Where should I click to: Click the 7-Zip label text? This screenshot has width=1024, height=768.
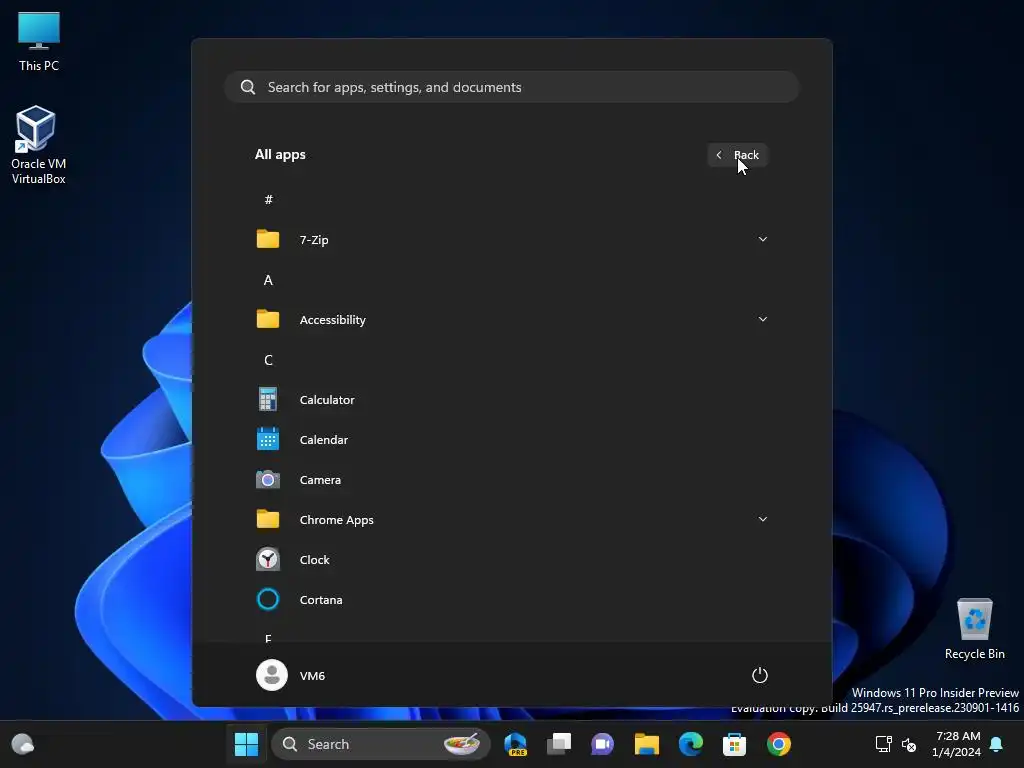pos(313,240)
